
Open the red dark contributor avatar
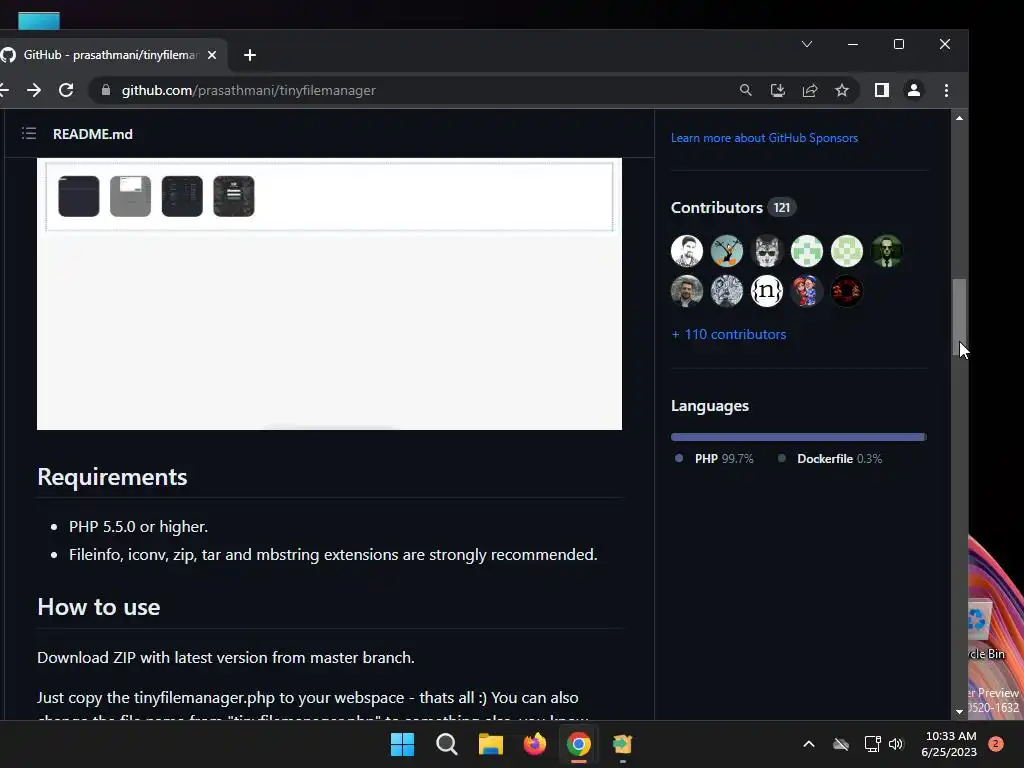click(x=846, y=291)
